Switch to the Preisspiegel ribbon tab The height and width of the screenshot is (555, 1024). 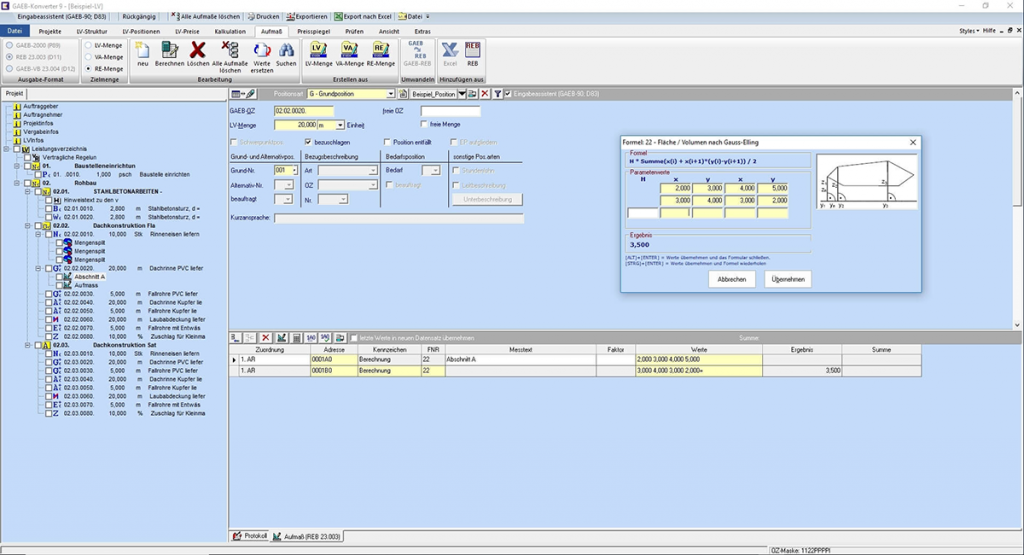pos(313,31)
